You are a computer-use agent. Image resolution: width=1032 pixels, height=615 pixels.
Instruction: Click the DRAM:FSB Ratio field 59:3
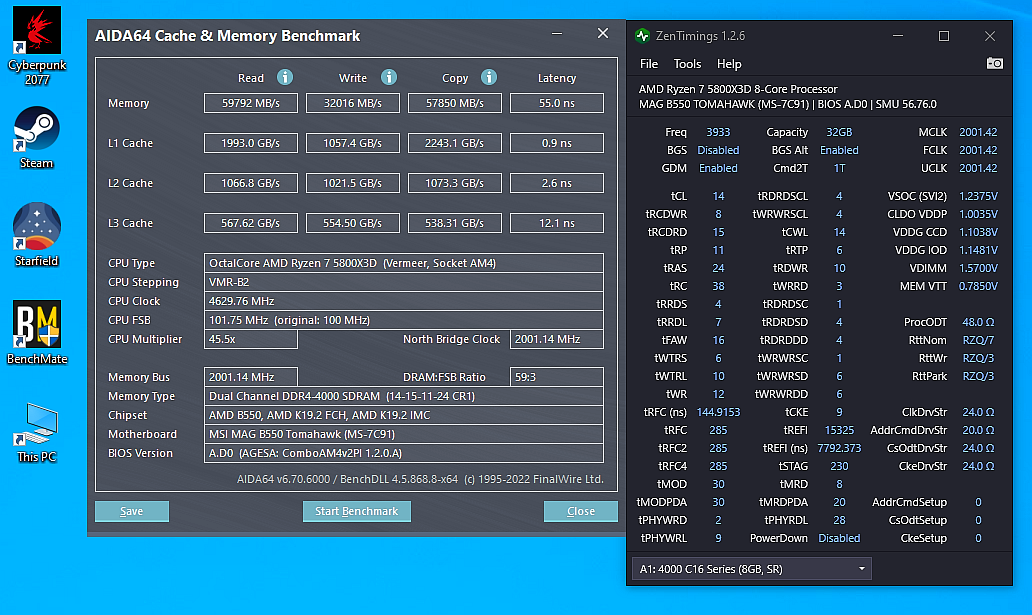[557, 377]
